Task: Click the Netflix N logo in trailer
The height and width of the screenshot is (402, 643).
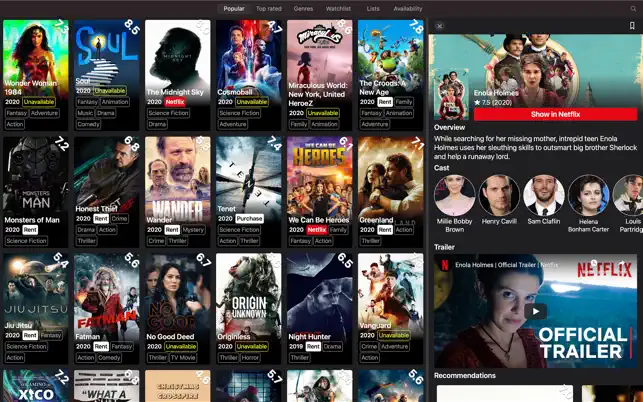Action: point(445,265)
